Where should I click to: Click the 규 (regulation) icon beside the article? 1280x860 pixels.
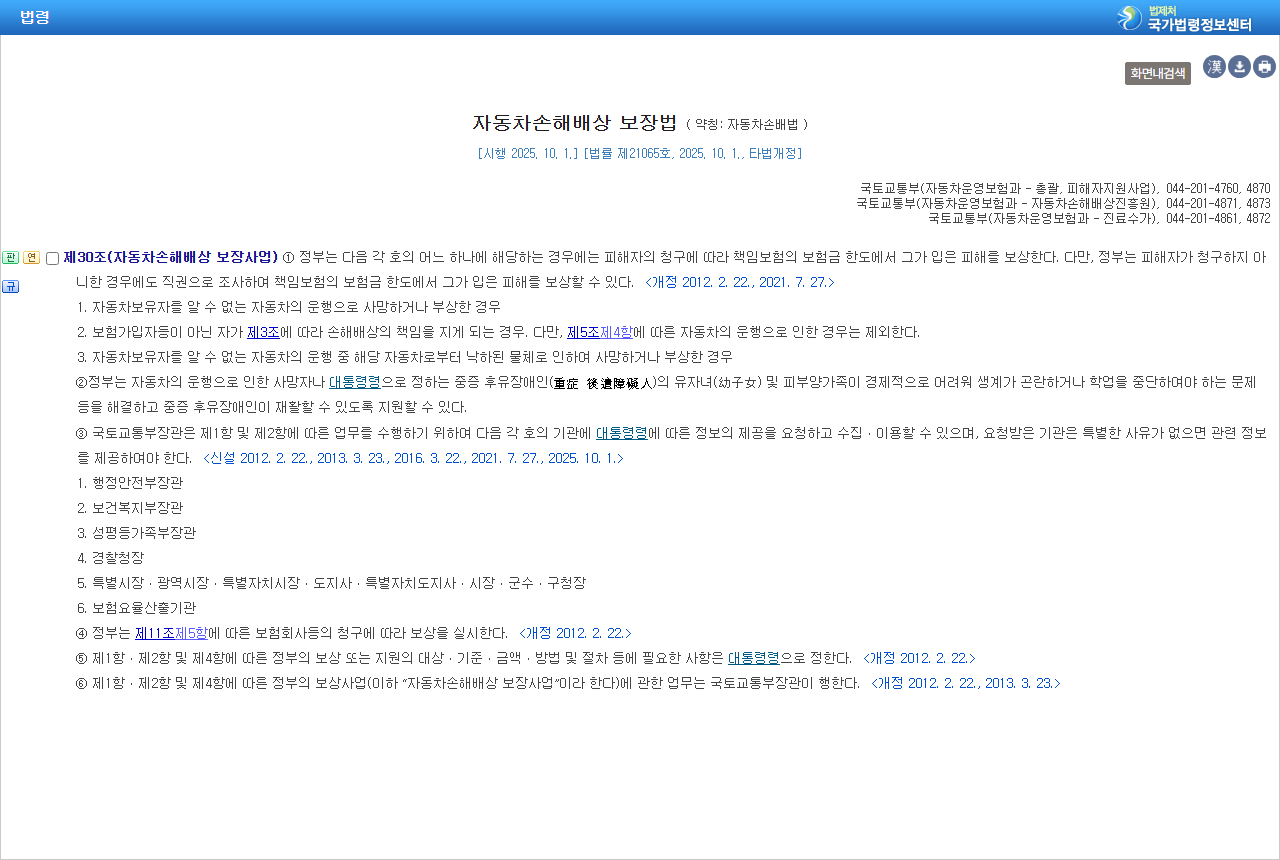click(11, 287)
